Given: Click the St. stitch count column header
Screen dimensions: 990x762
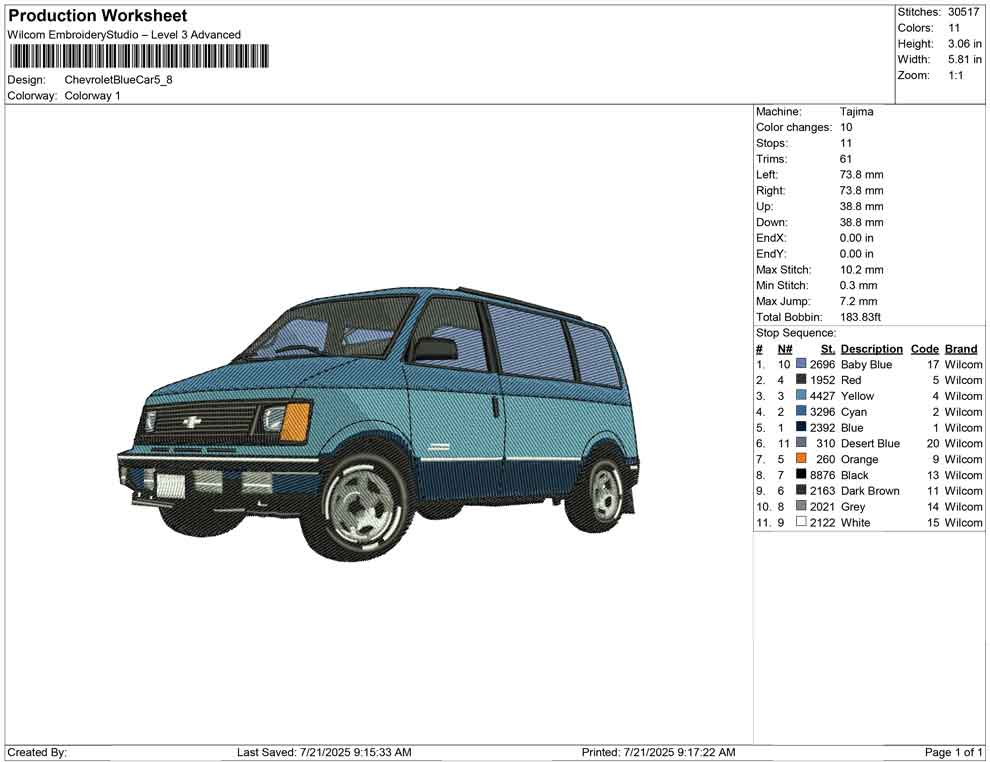Looking at the screenshot, I should coord(827,349).
